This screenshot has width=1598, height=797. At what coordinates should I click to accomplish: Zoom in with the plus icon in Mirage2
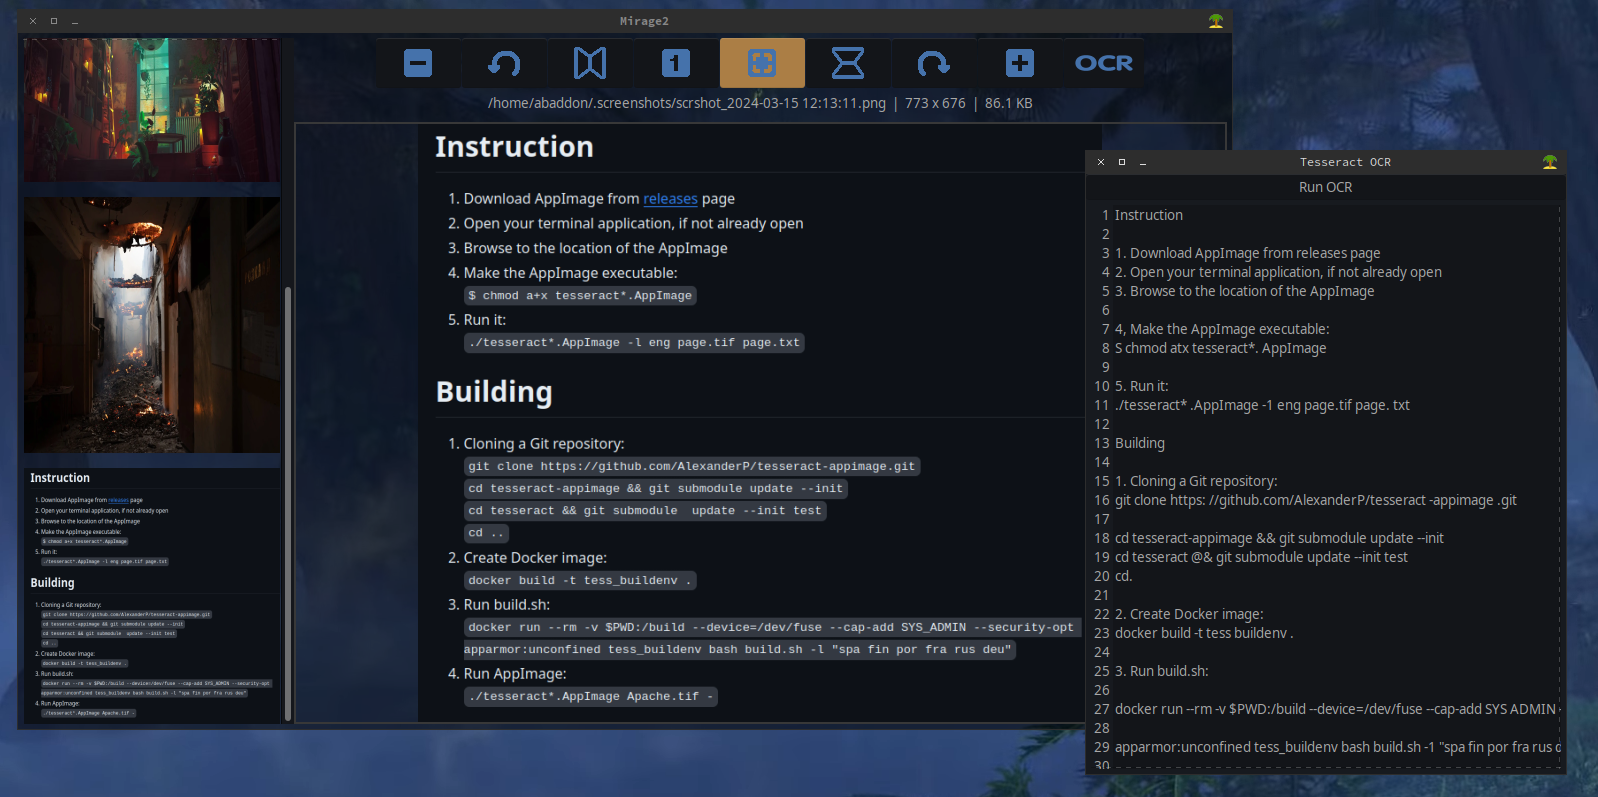1020,63
